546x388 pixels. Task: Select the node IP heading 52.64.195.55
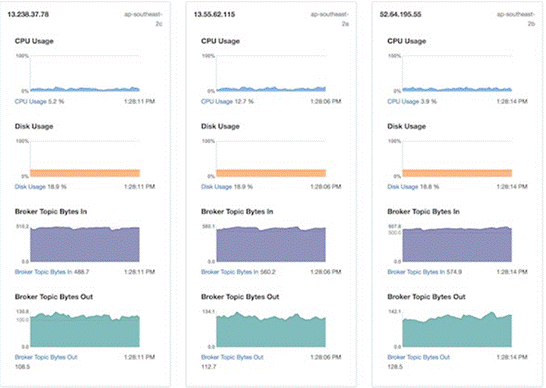tap(400, 14)
